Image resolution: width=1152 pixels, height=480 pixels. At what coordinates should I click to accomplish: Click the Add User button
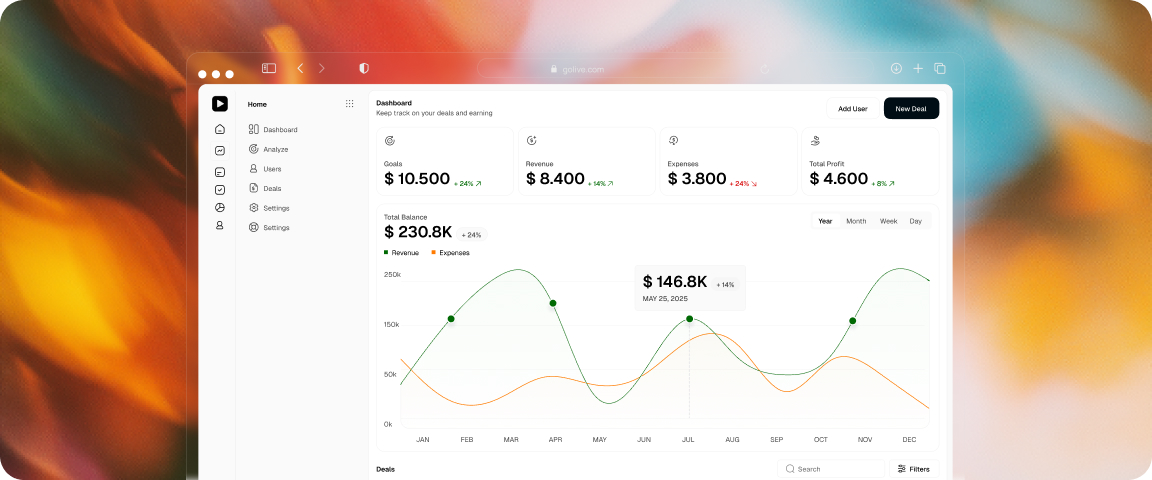(x=852, y=108)
